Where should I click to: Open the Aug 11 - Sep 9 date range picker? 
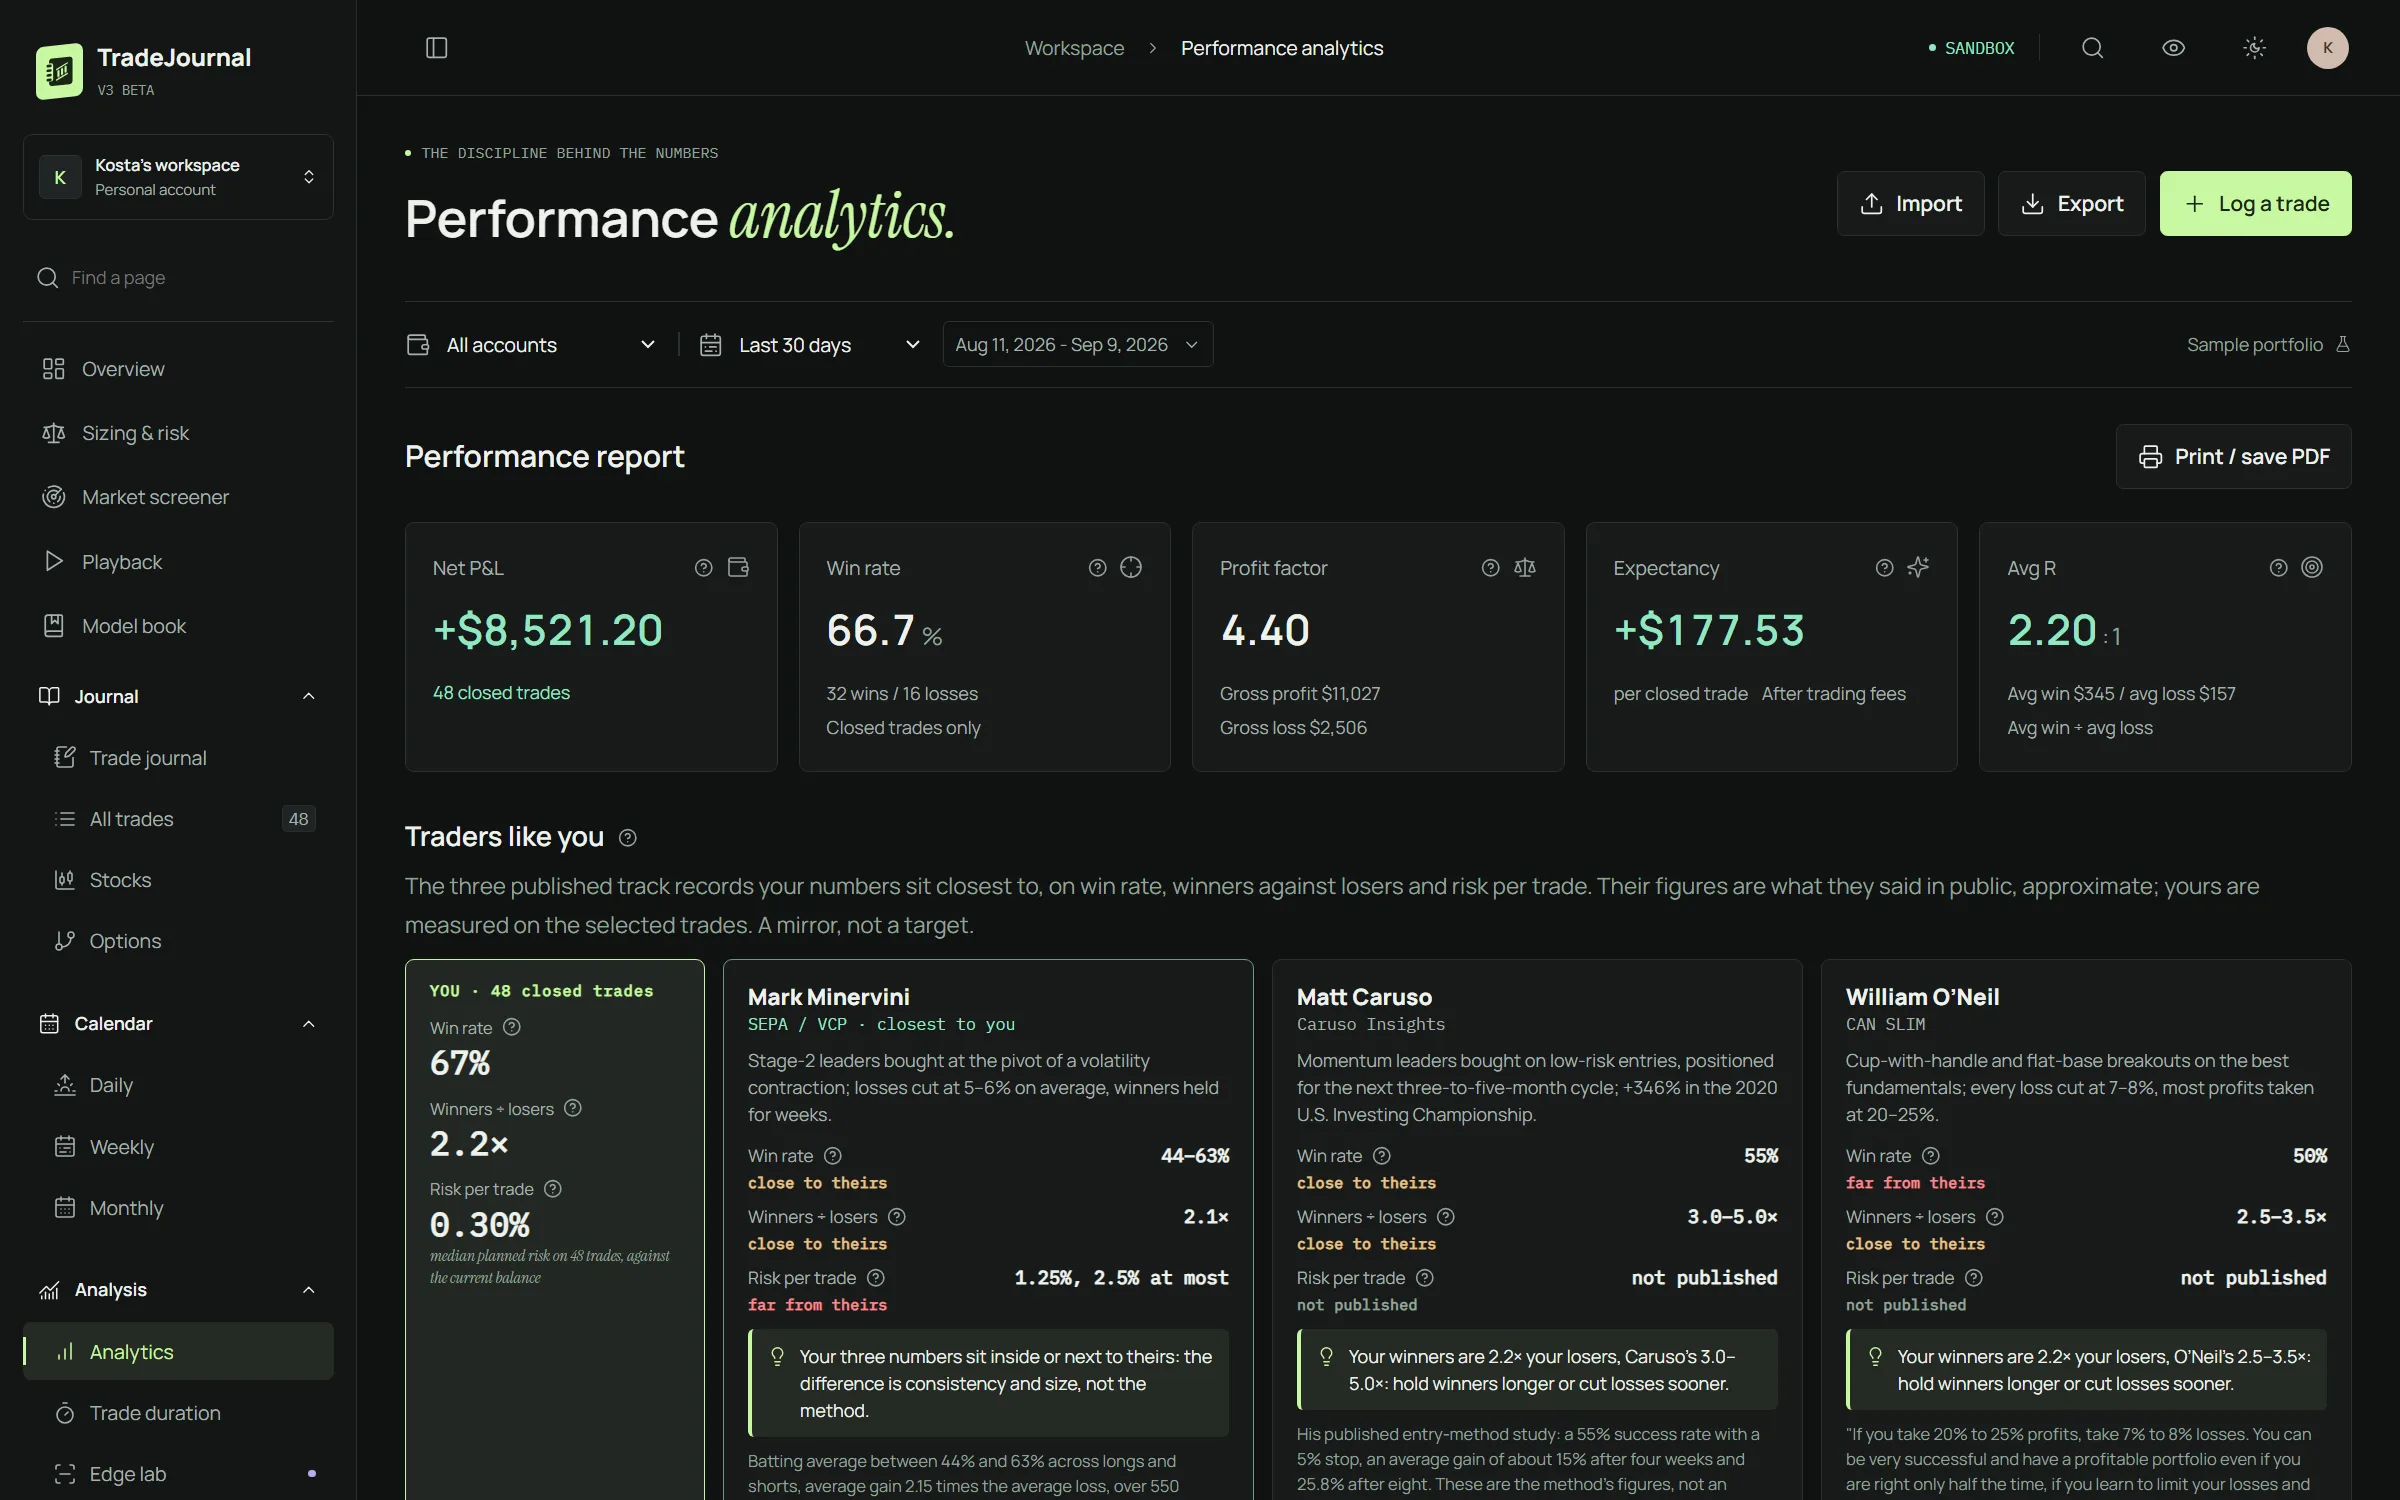tap(1078, 345)
